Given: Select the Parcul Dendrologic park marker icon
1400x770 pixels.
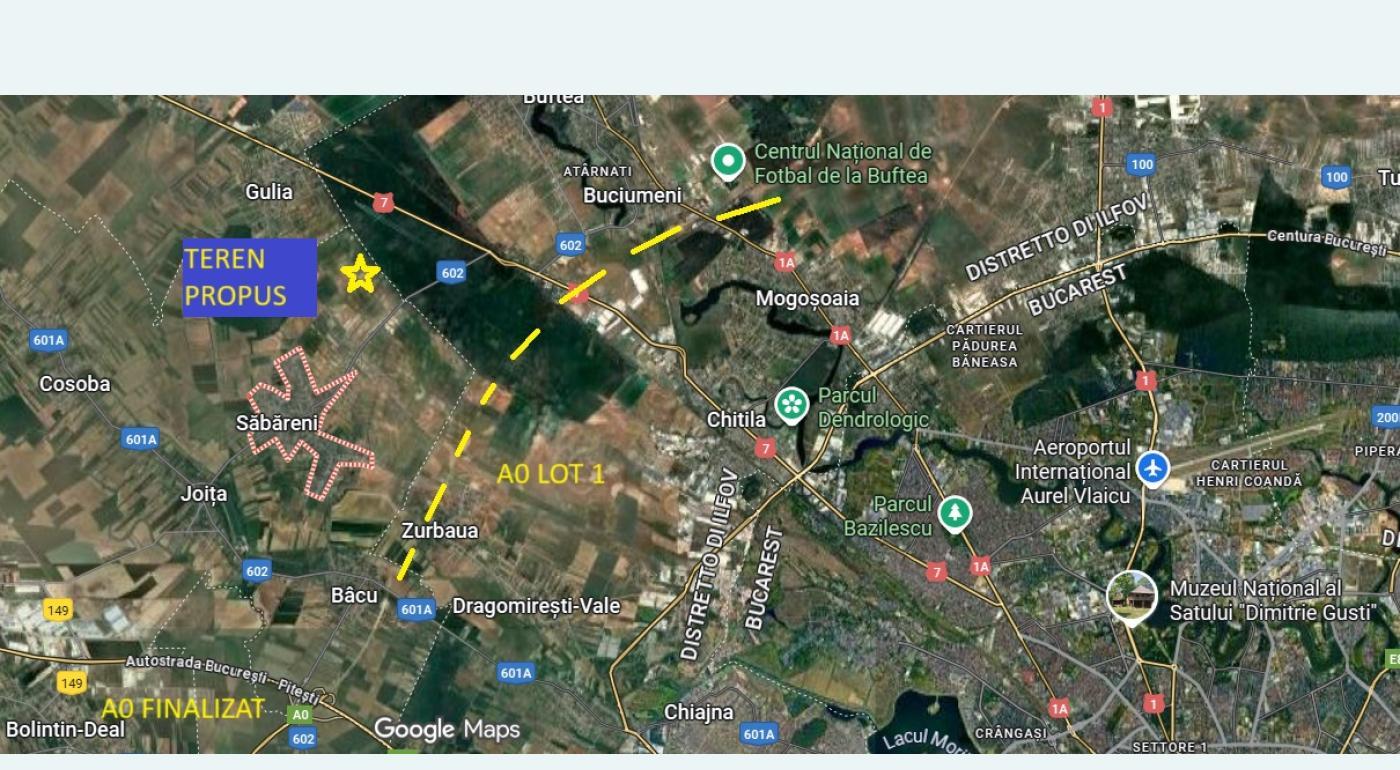Looking at the screenshot, I should point(793,405).
